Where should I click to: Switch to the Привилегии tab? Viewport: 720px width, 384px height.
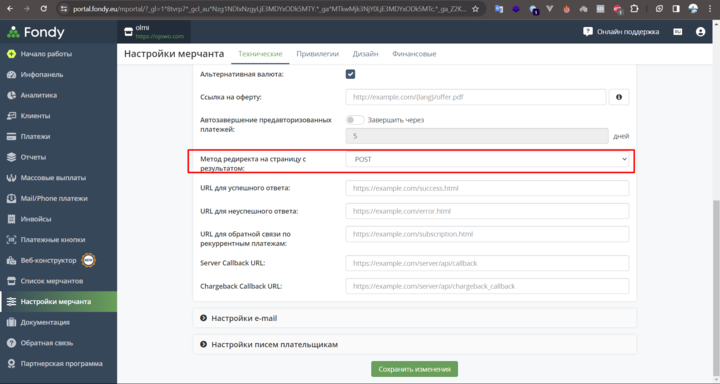[317, 54]
